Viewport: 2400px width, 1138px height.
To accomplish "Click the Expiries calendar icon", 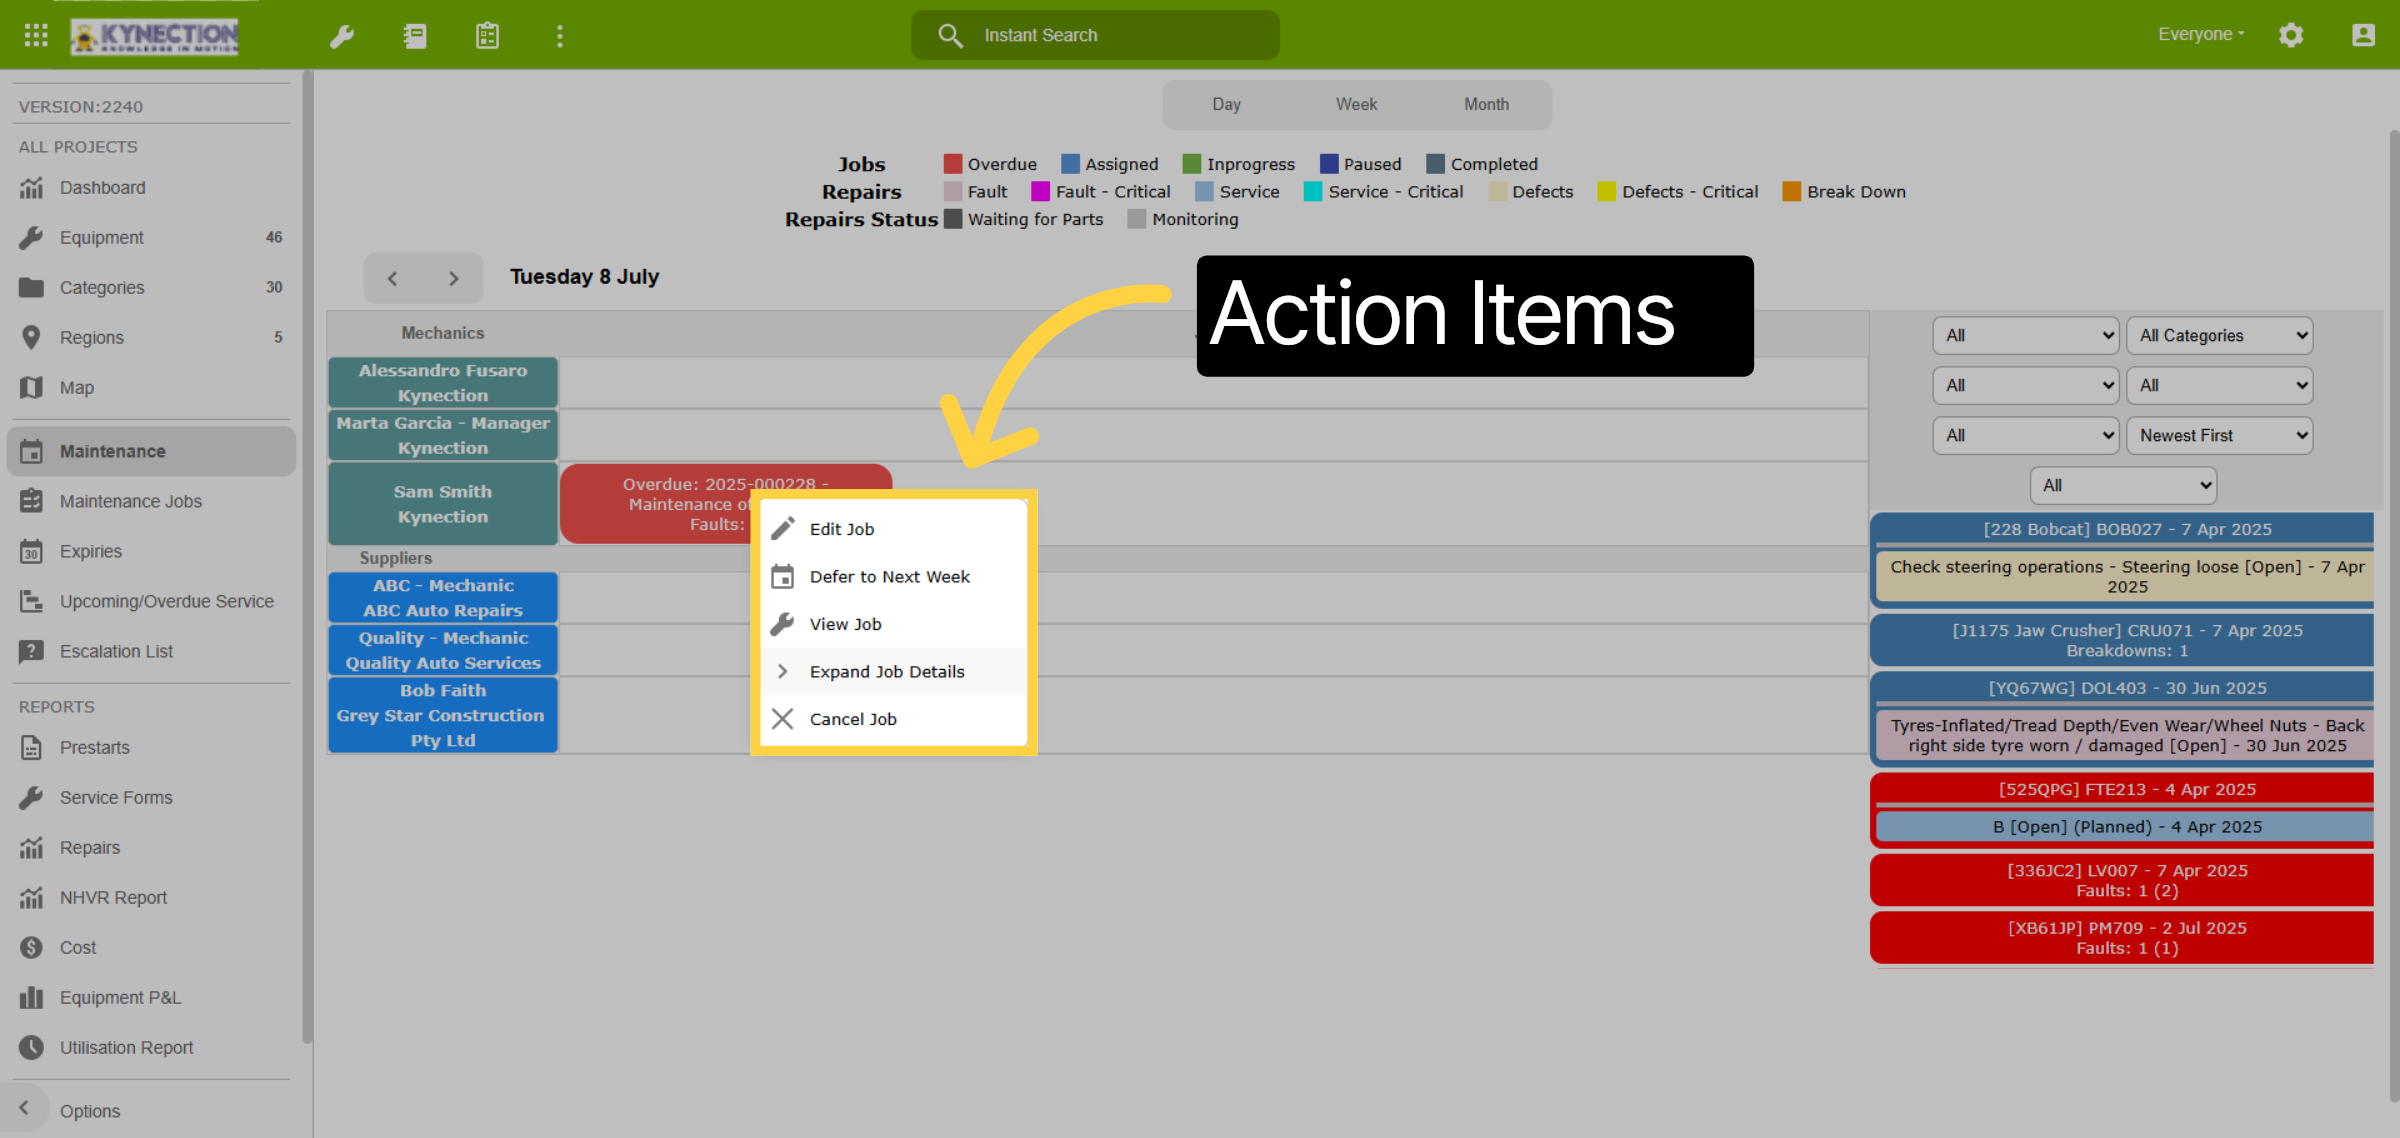I will 32,551.
